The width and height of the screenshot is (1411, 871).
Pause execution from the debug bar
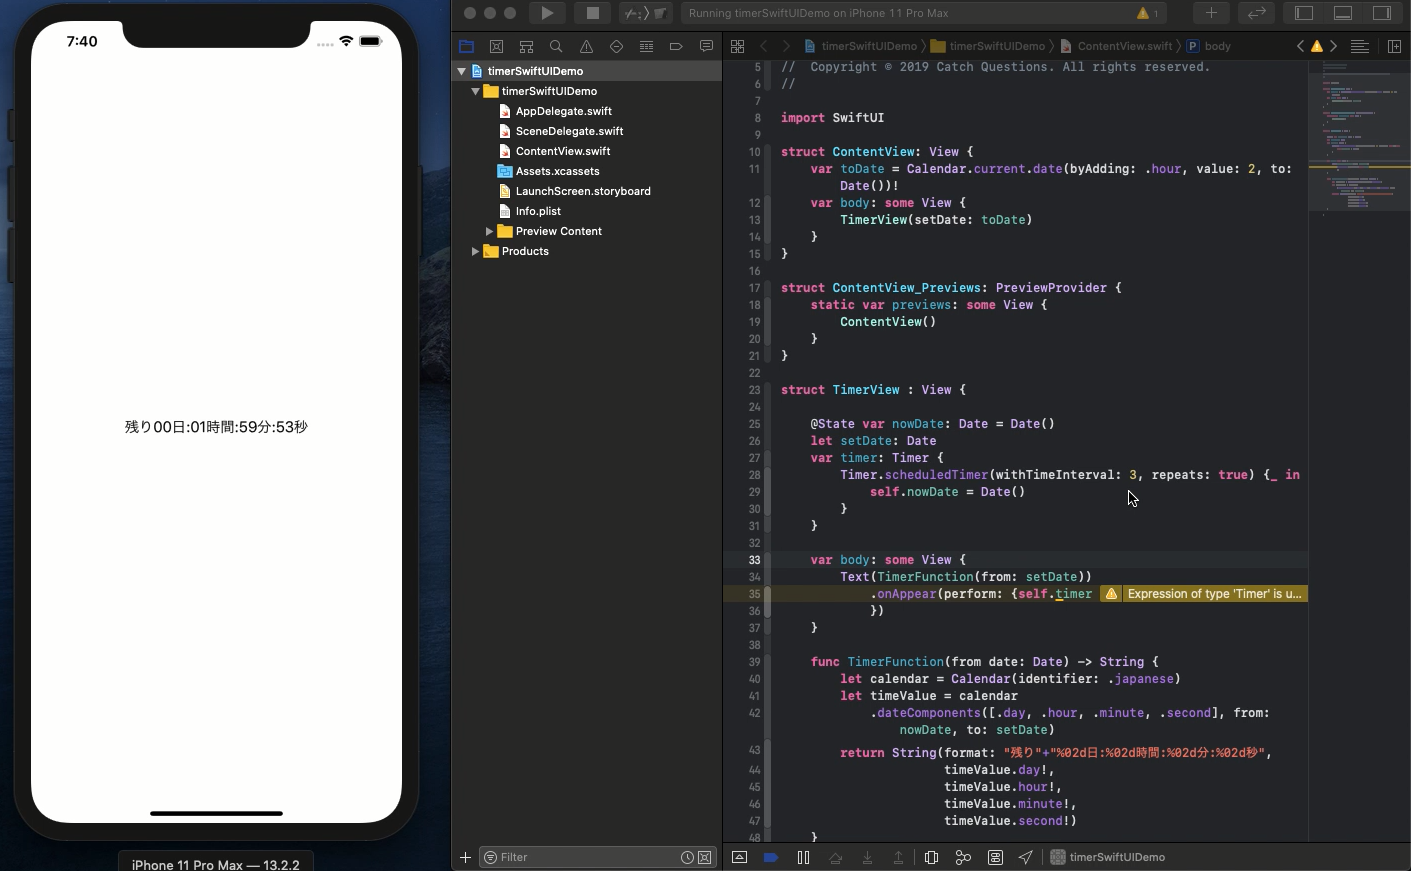click(804, 857)
